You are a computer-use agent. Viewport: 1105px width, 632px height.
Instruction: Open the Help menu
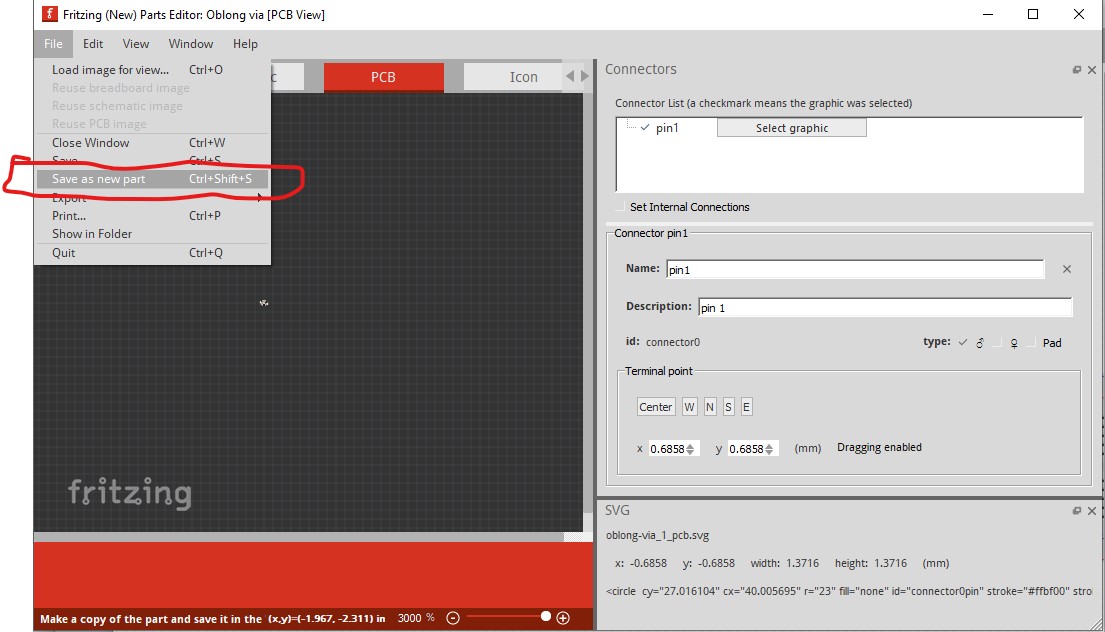[245, 44]
